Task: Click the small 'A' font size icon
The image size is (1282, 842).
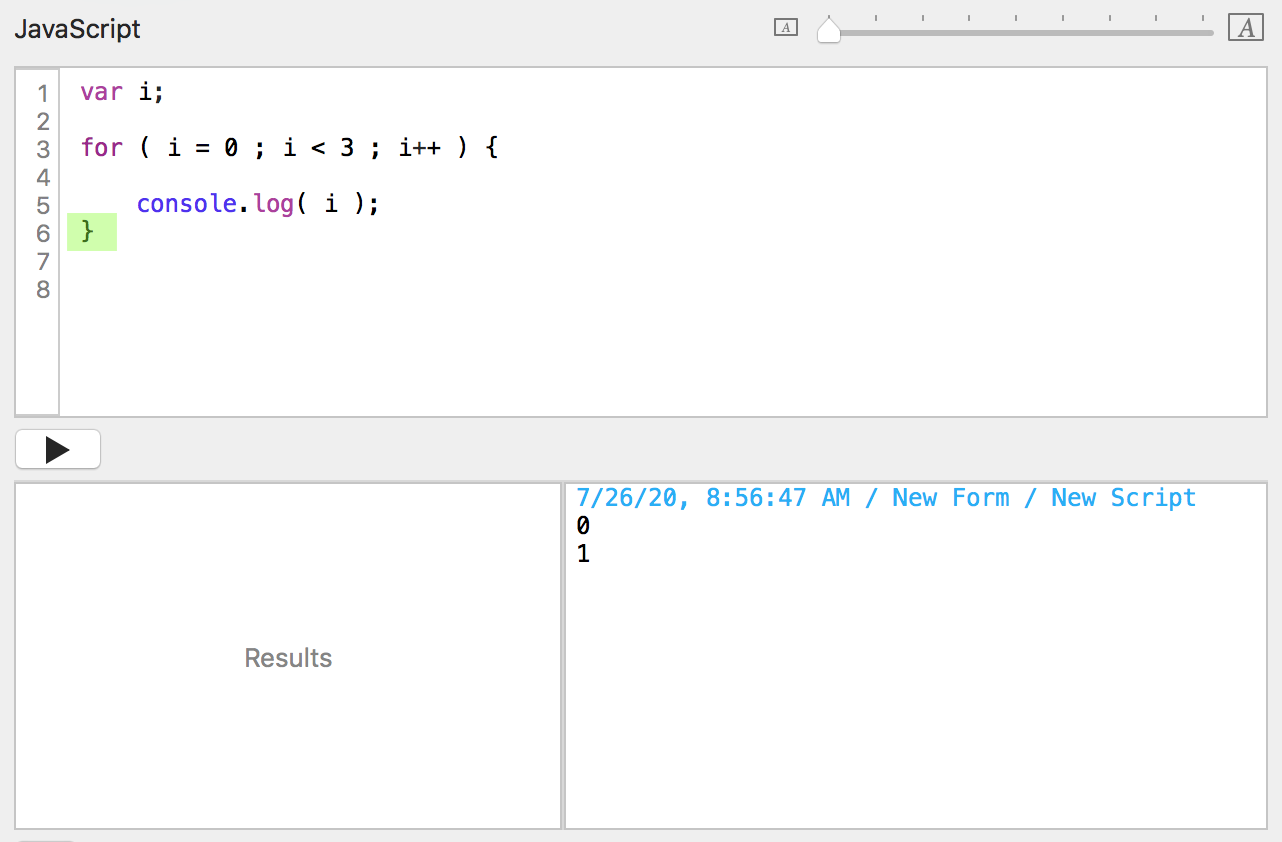Action: pos(786,28)
